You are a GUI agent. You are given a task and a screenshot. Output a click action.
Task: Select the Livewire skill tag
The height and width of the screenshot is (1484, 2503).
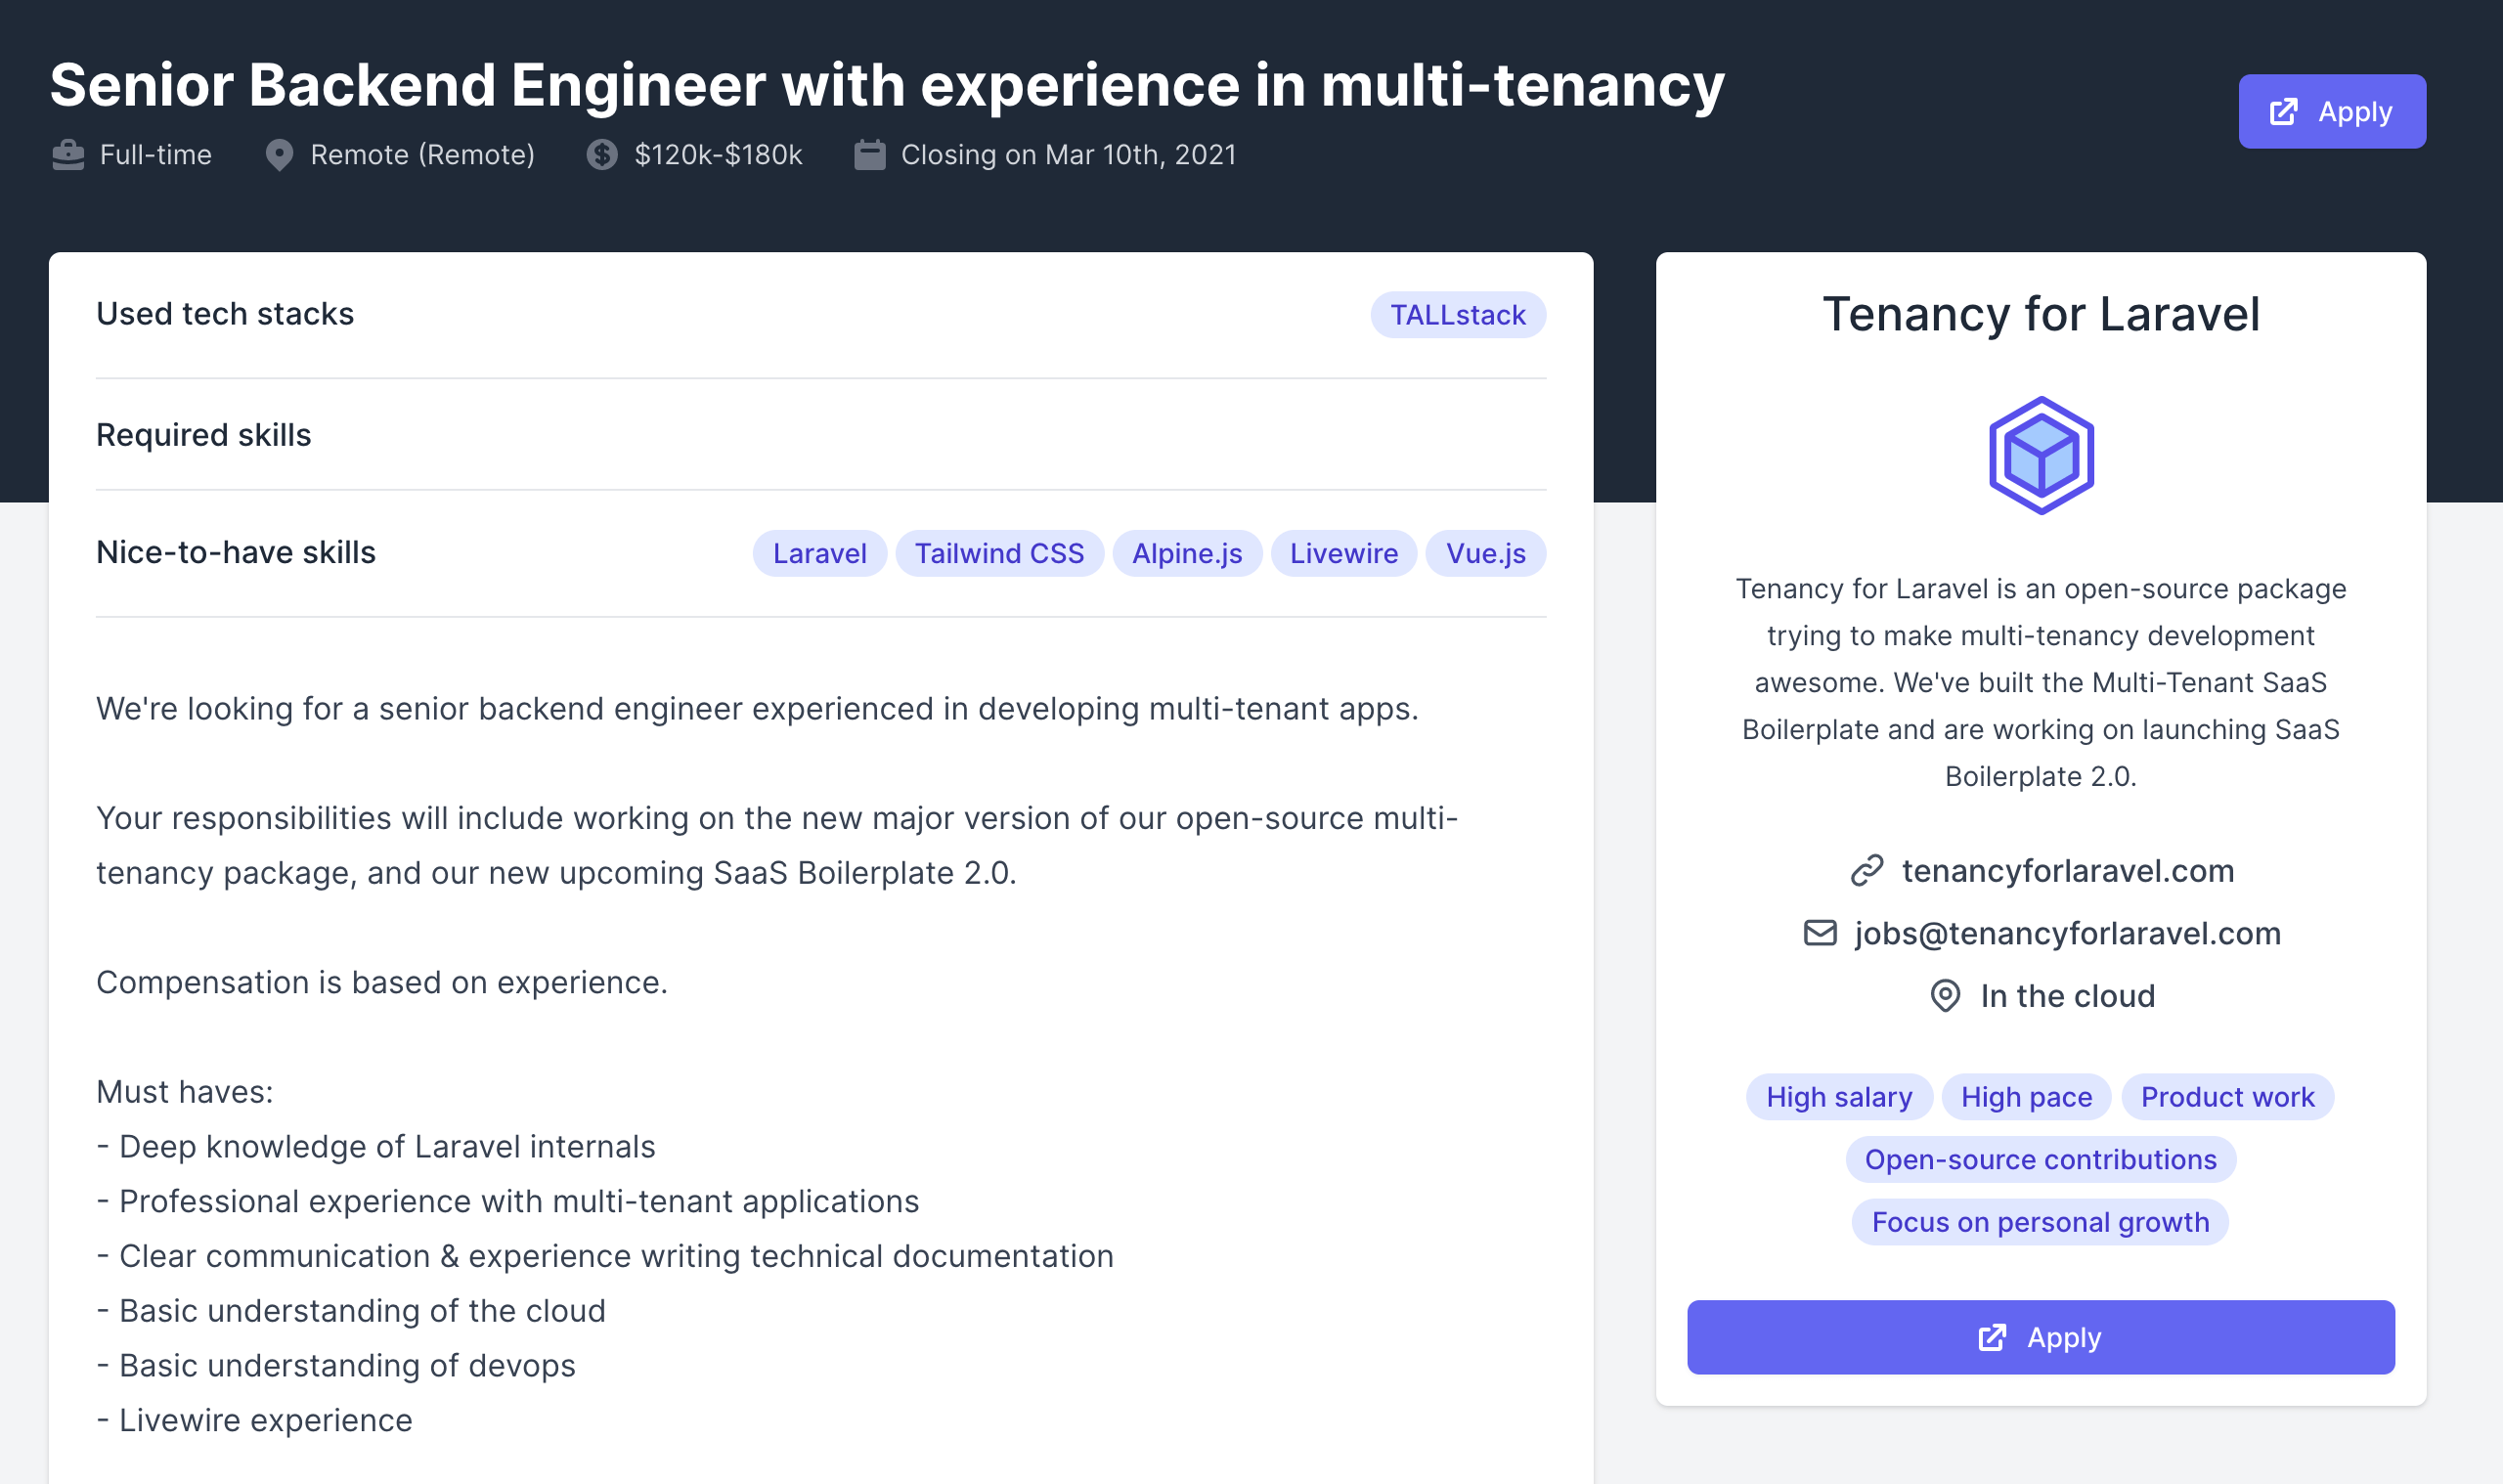tap(1343, 553)
